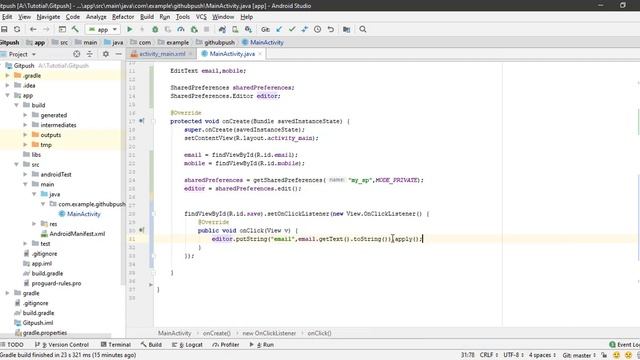Expand the root gradle folder

coord(7,293)
